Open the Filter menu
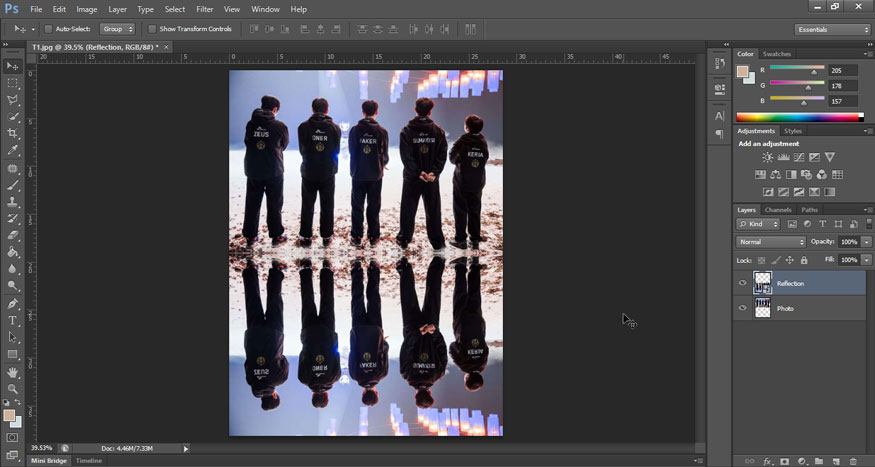This screenshot has height=467, width=875. click(x=204, y=9)
